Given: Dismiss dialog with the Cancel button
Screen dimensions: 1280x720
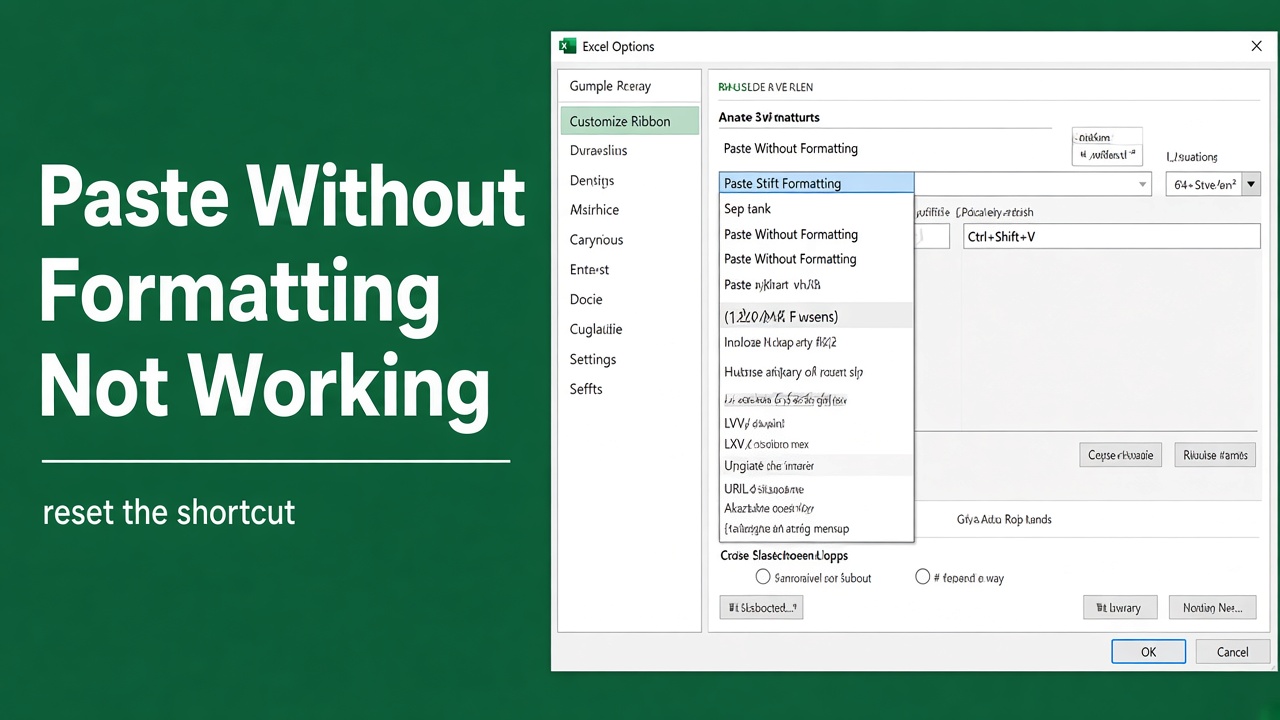Looking at the screenshot, I should point(1232,651).
